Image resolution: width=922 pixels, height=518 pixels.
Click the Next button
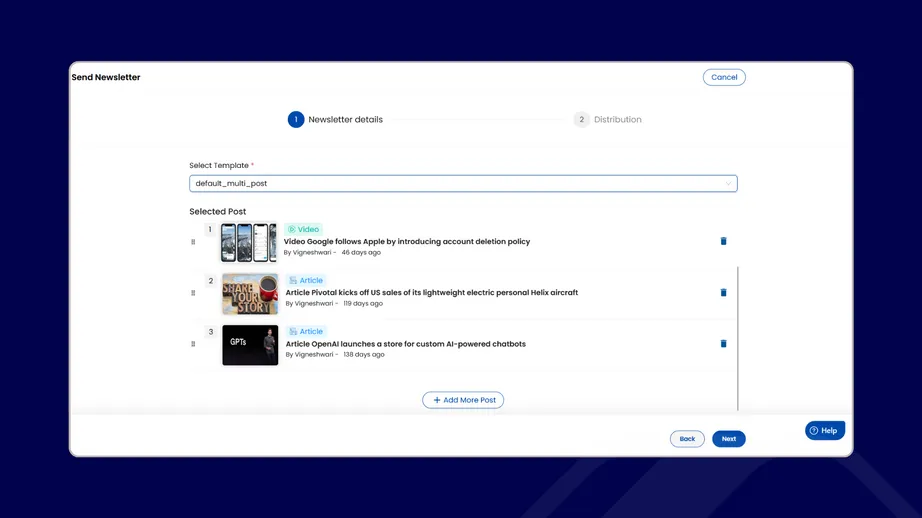728,439
